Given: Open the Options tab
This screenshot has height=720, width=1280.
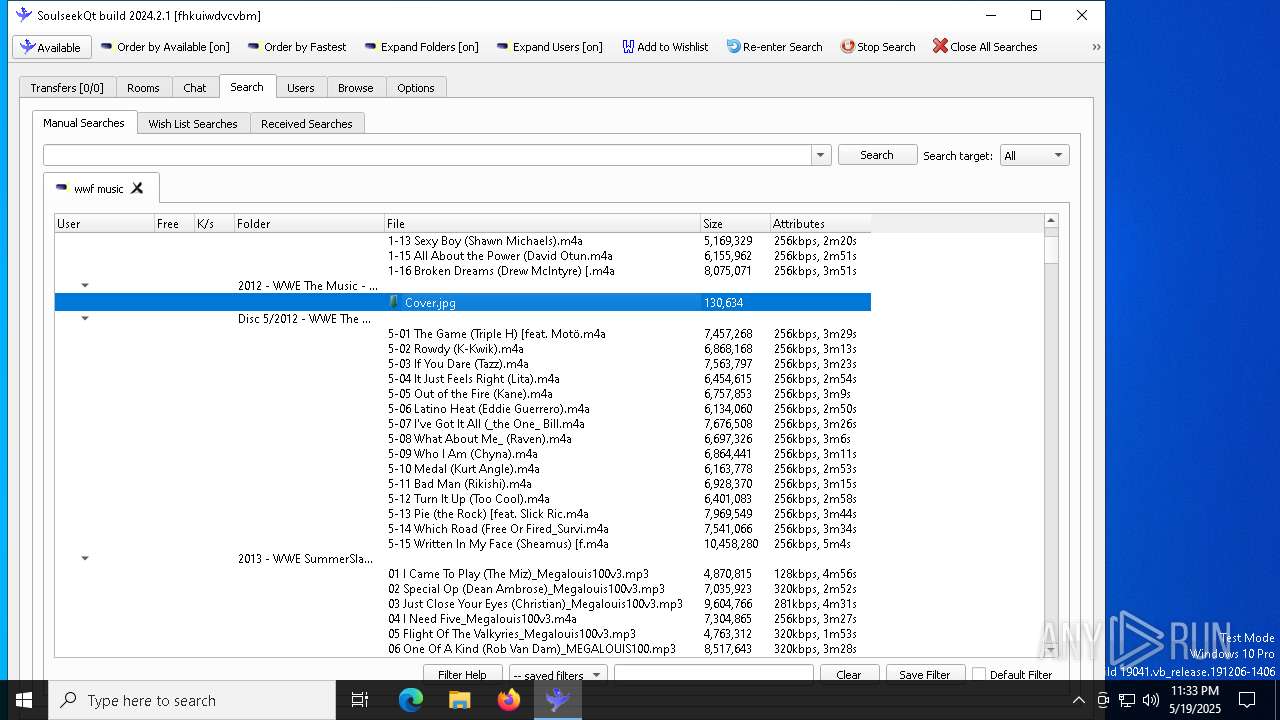Looking at the screenshot, I should (416, 88).
